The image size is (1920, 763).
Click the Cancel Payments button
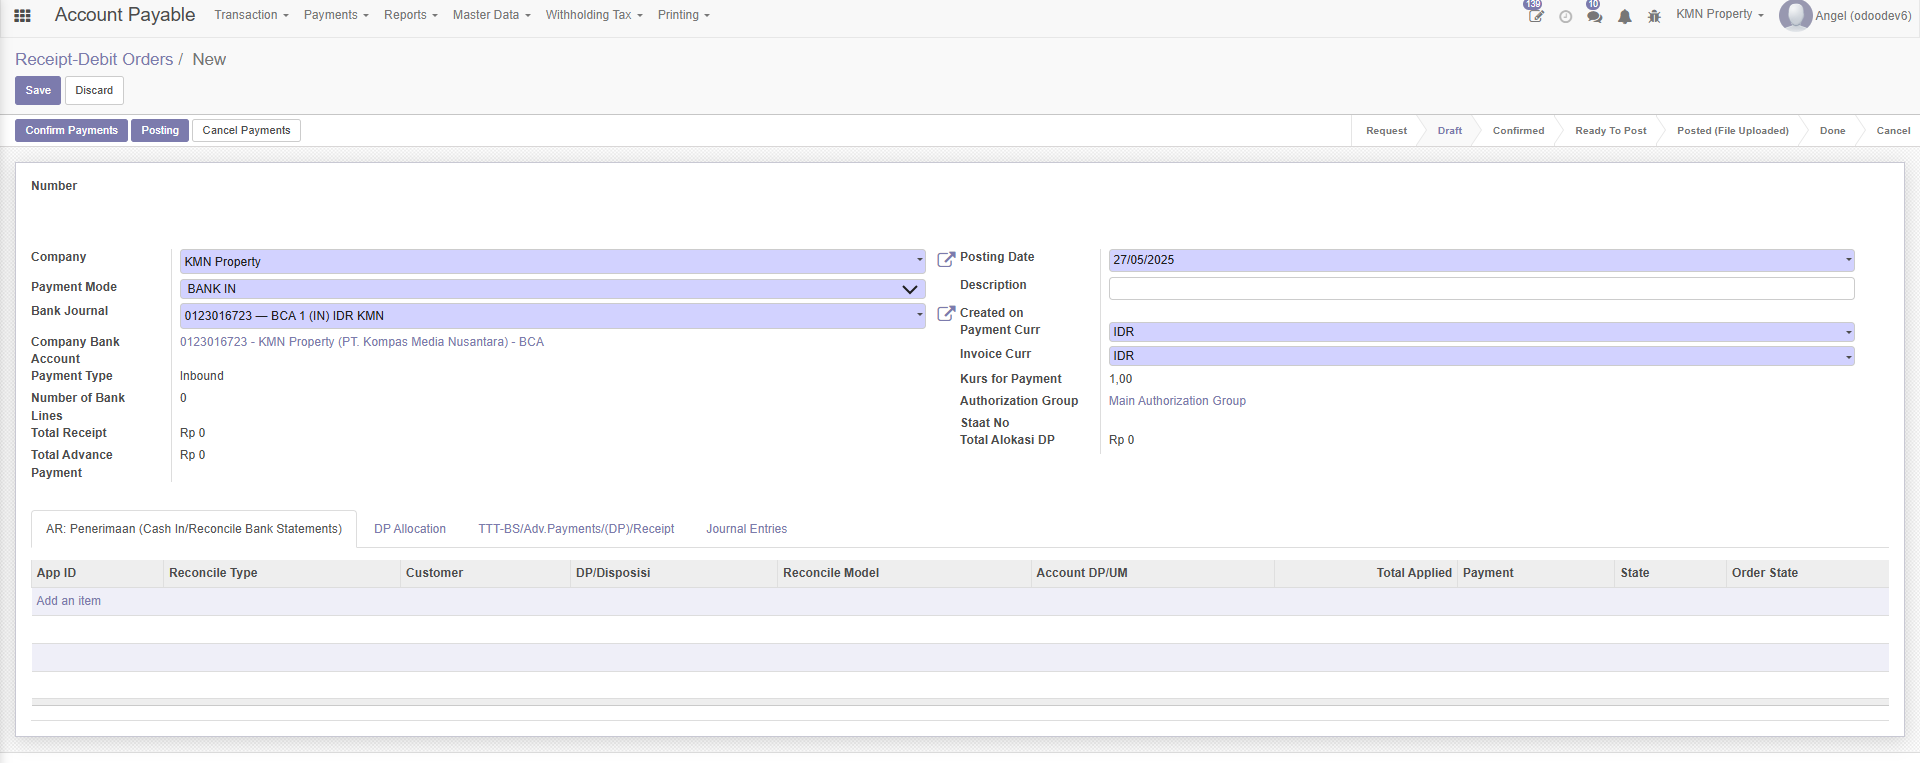pos(246,130)
